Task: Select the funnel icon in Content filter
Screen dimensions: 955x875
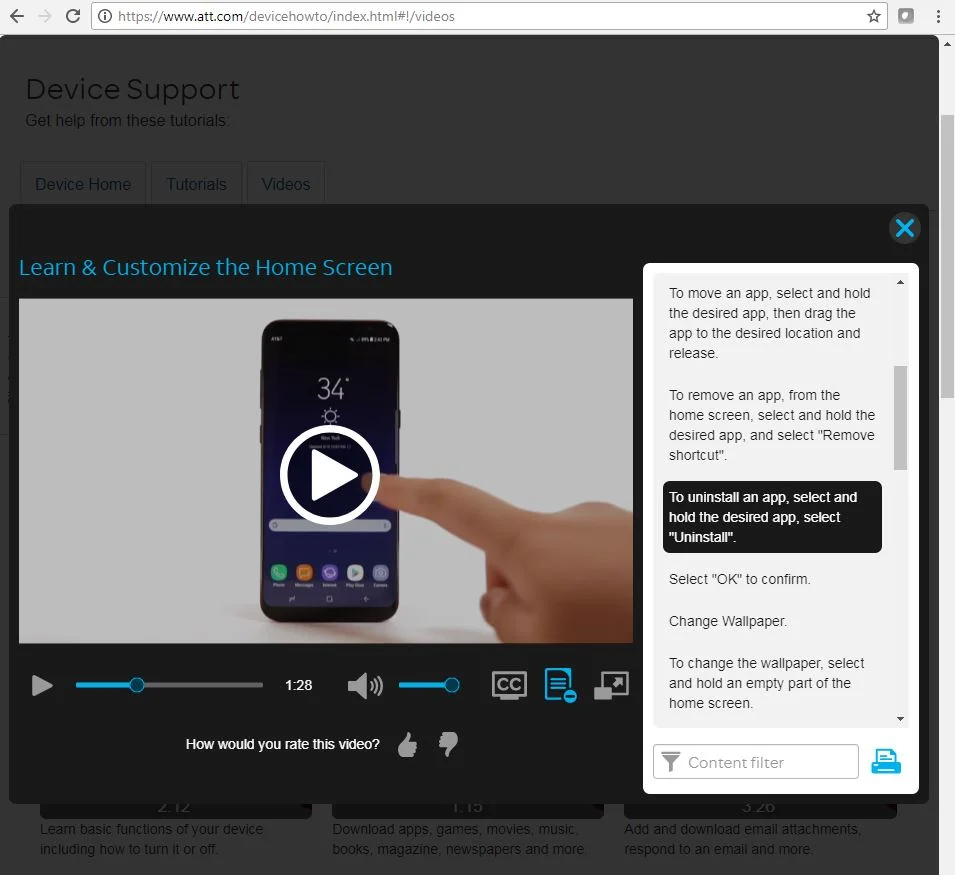Action: coord(670,762)
